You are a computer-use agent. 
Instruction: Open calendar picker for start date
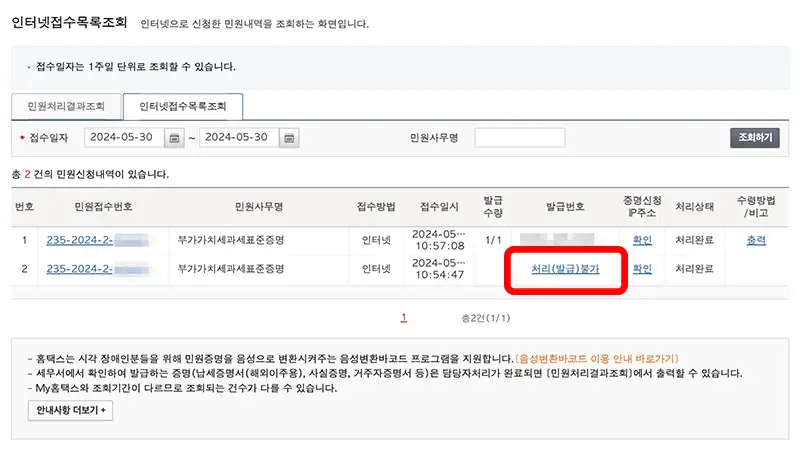pos(174,138)
